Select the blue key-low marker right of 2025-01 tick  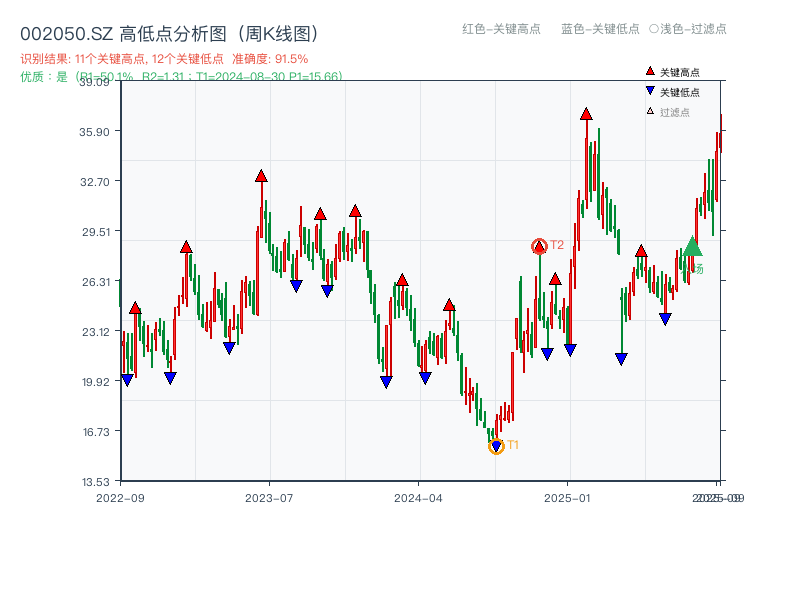point(570,350)
